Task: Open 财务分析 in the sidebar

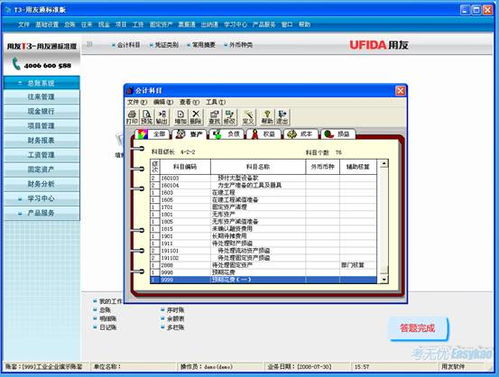Action: [x=41, y=184]
